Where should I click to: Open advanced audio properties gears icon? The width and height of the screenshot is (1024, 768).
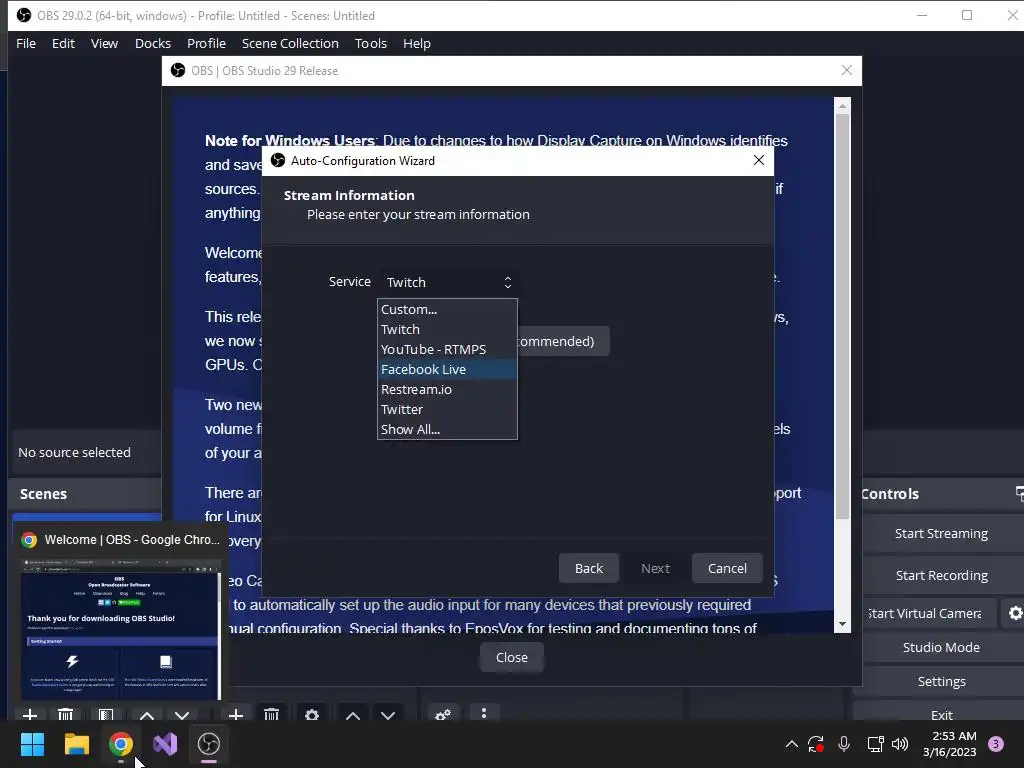(x=443, y=714)
